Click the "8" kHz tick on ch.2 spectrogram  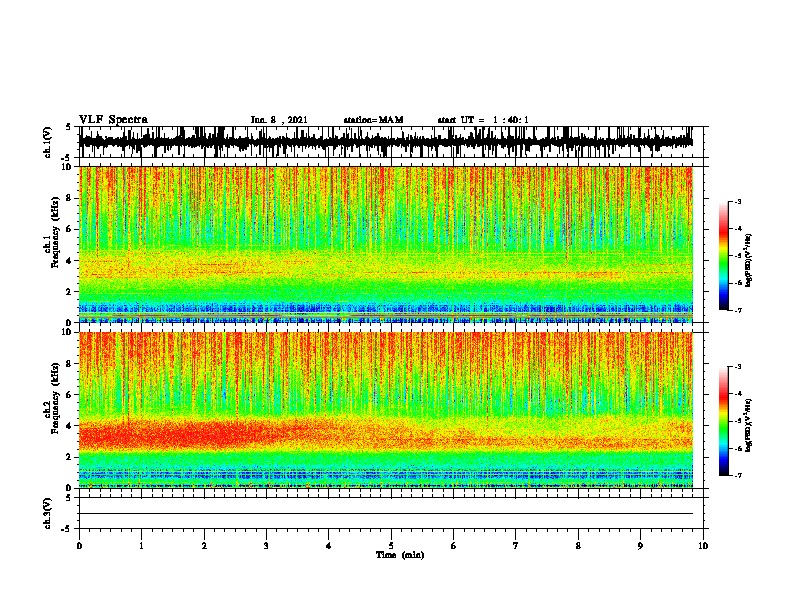71,364
